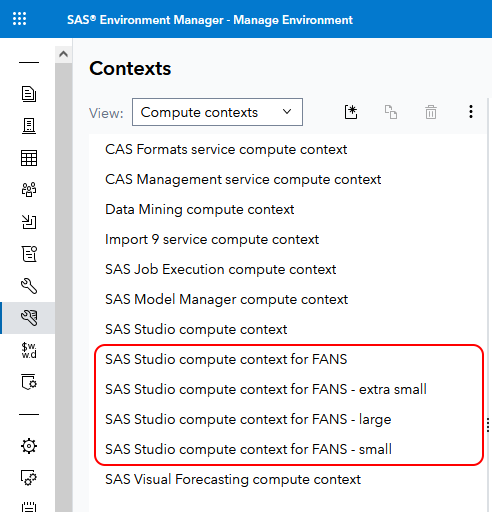Open the single wrench sidebar icon
Viewport: 492px width, 512px height.
tap(29, 286)
